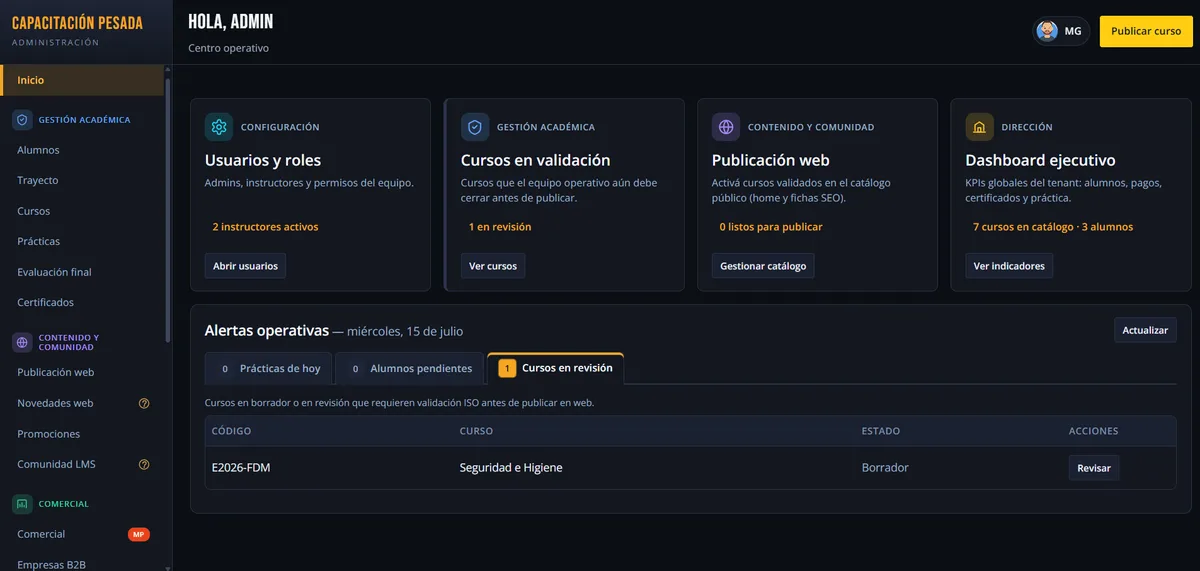Screen dimensions: 1200x571
Task: Click the '2 instructores activos' text
Action: pyautogui.click(x=265, y=227)
